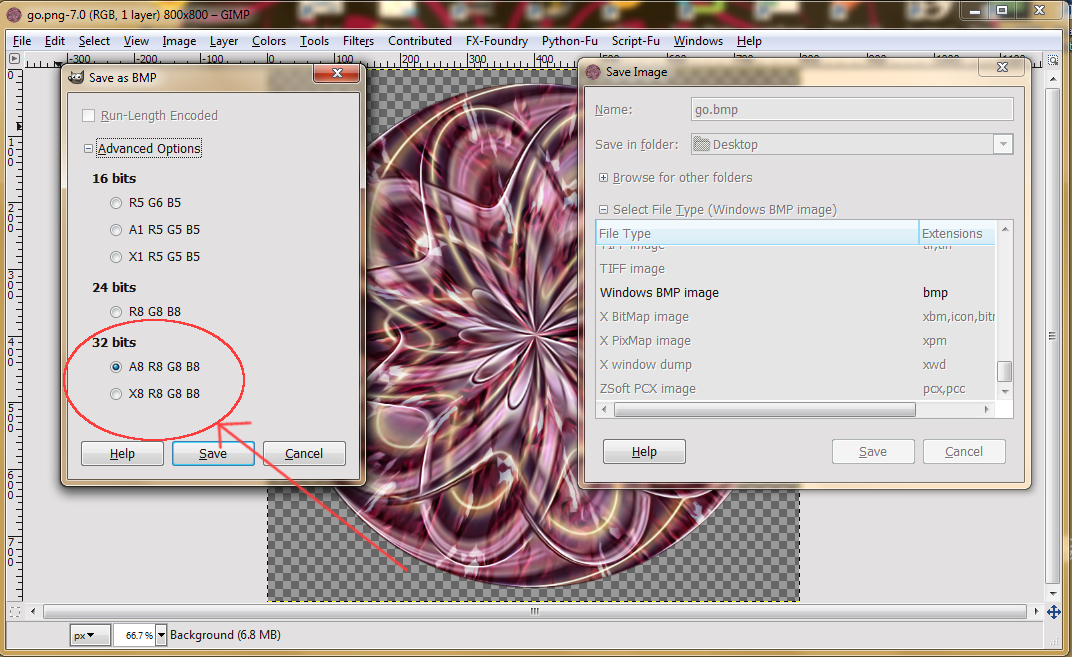
Task: Open the px unit dropdown in status bar
Action: (x=90, y=635)
